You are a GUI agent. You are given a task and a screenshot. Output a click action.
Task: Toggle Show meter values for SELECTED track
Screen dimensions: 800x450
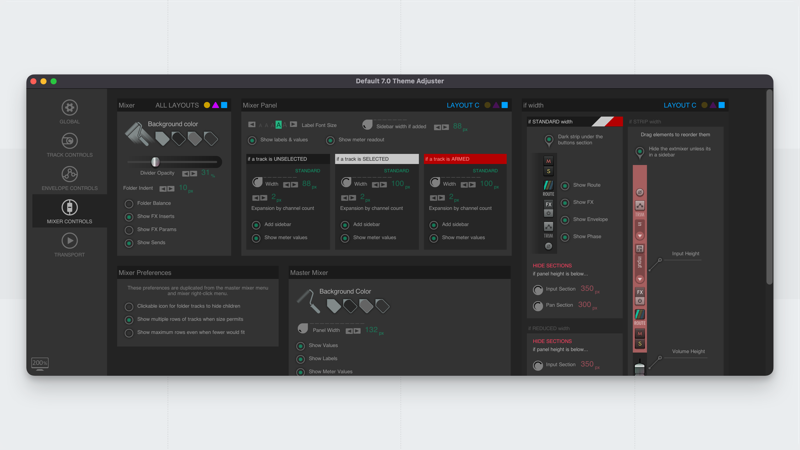click(345, 238)
